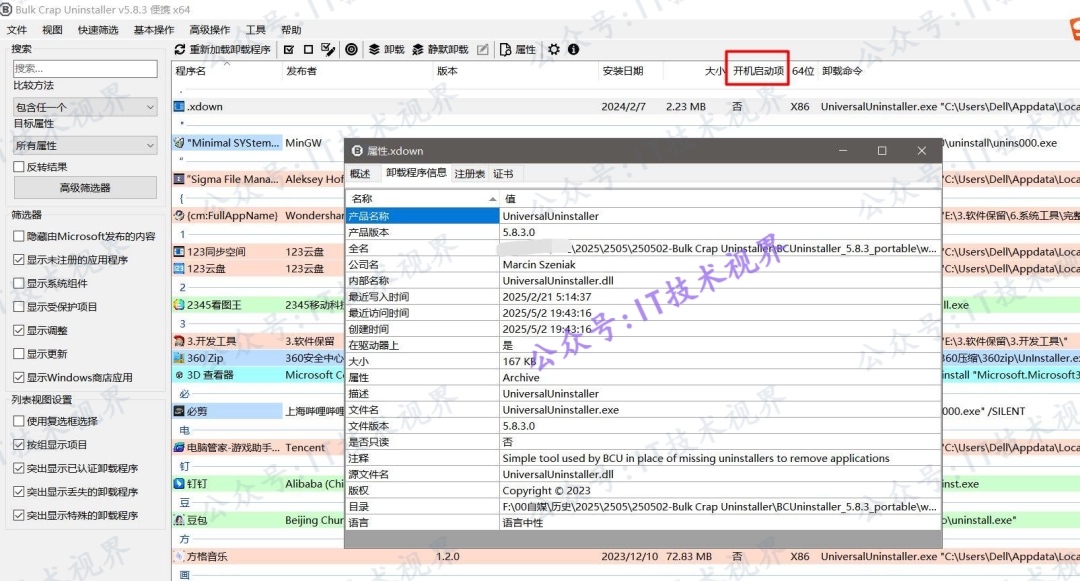Click the deselect-all empty box toolbar icon
Screen dimensions: 1080x581
[x=309, y=50]
